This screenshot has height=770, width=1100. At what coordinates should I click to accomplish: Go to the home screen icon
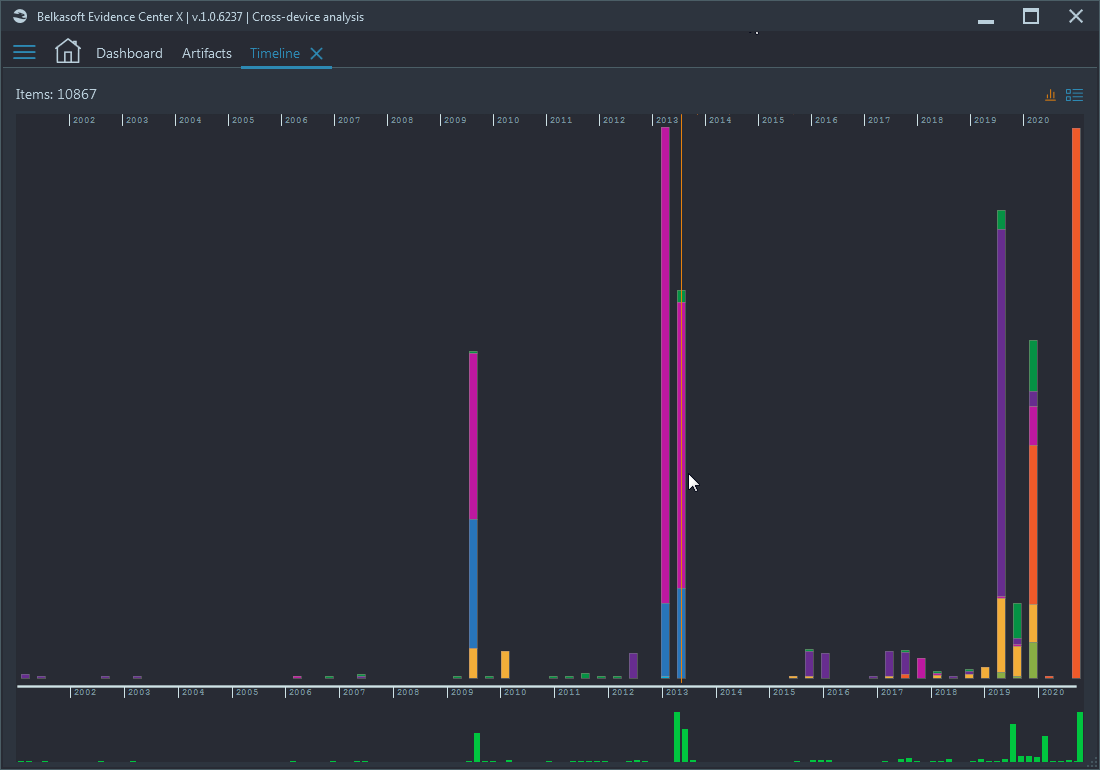tap(67, 51)
